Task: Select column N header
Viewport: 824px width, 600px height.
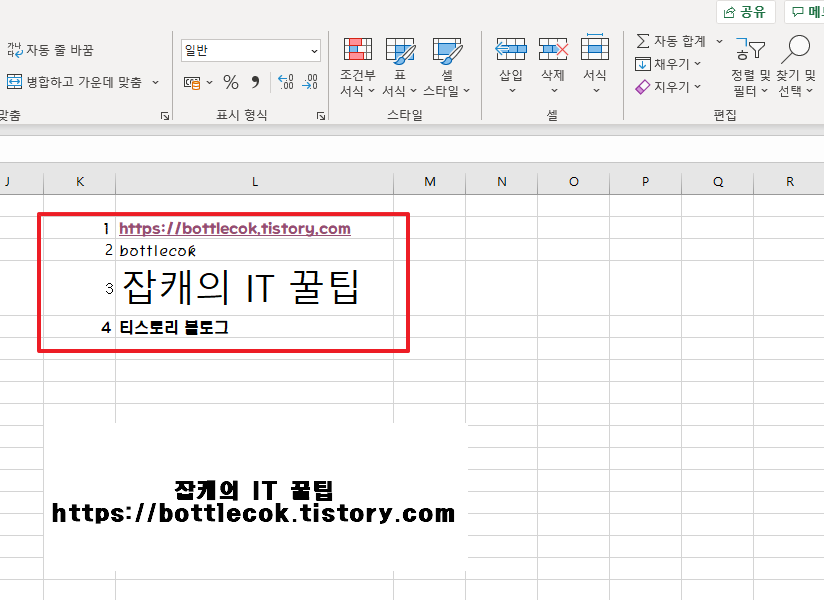Action: pyautogui.click(x=502, y=182)
